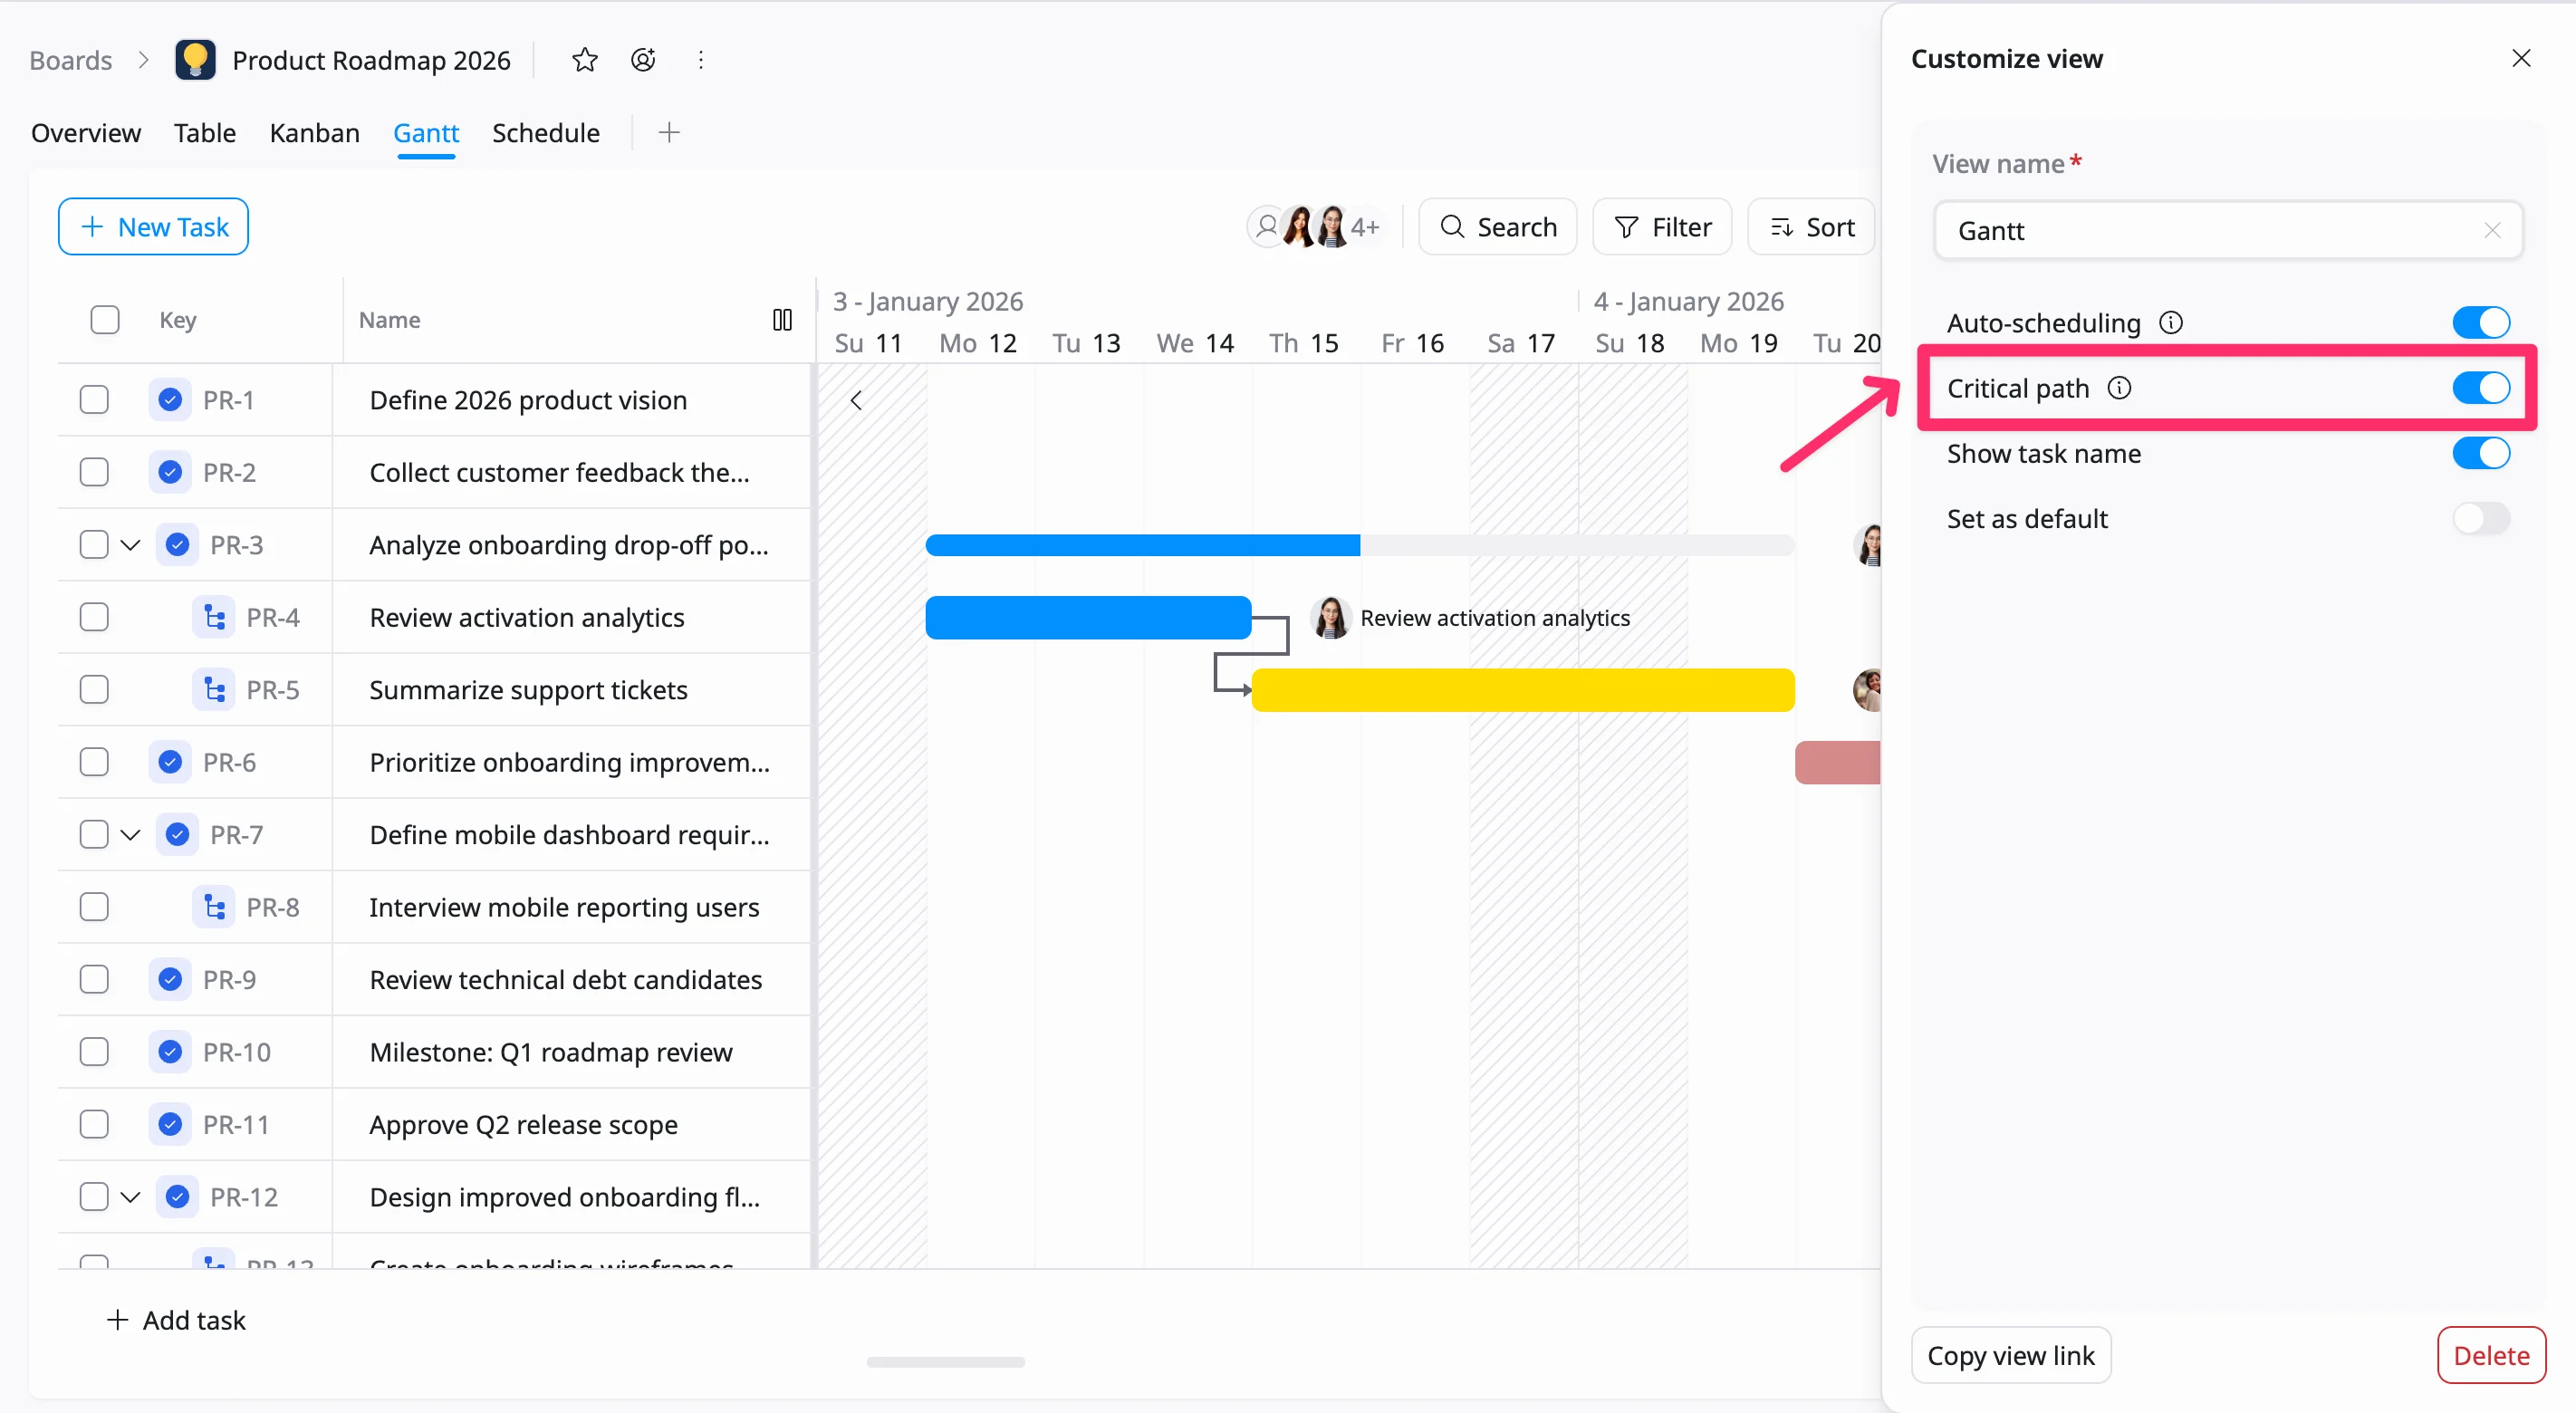2576x1413 pixels.
Task: Close the Customize view panel
Action: pyautogui.click(x=2521, y=59)
